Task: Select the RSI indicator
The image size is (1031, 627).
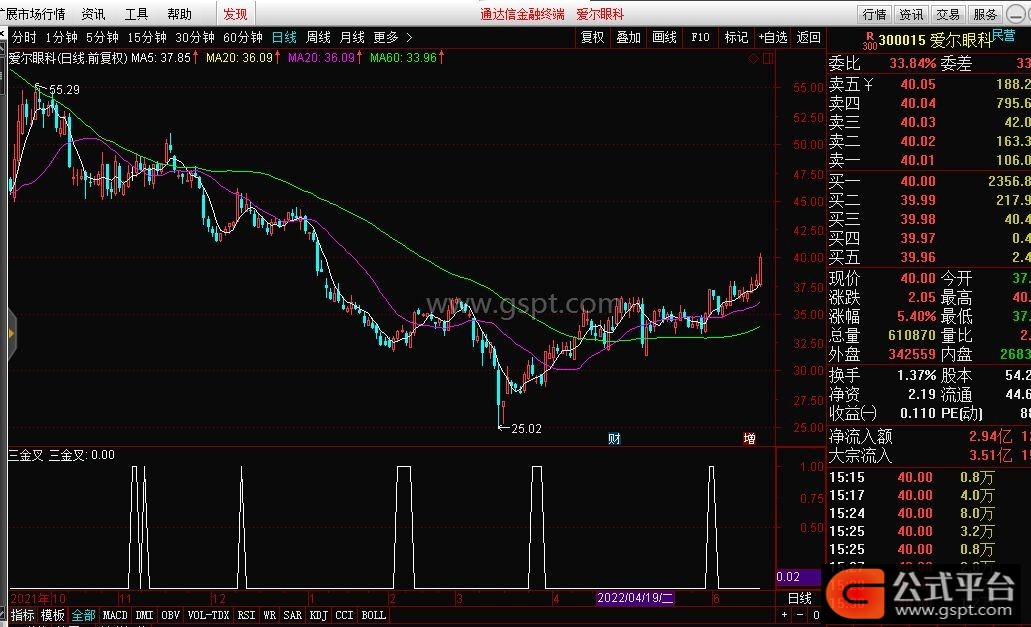Action: (247, 615)
